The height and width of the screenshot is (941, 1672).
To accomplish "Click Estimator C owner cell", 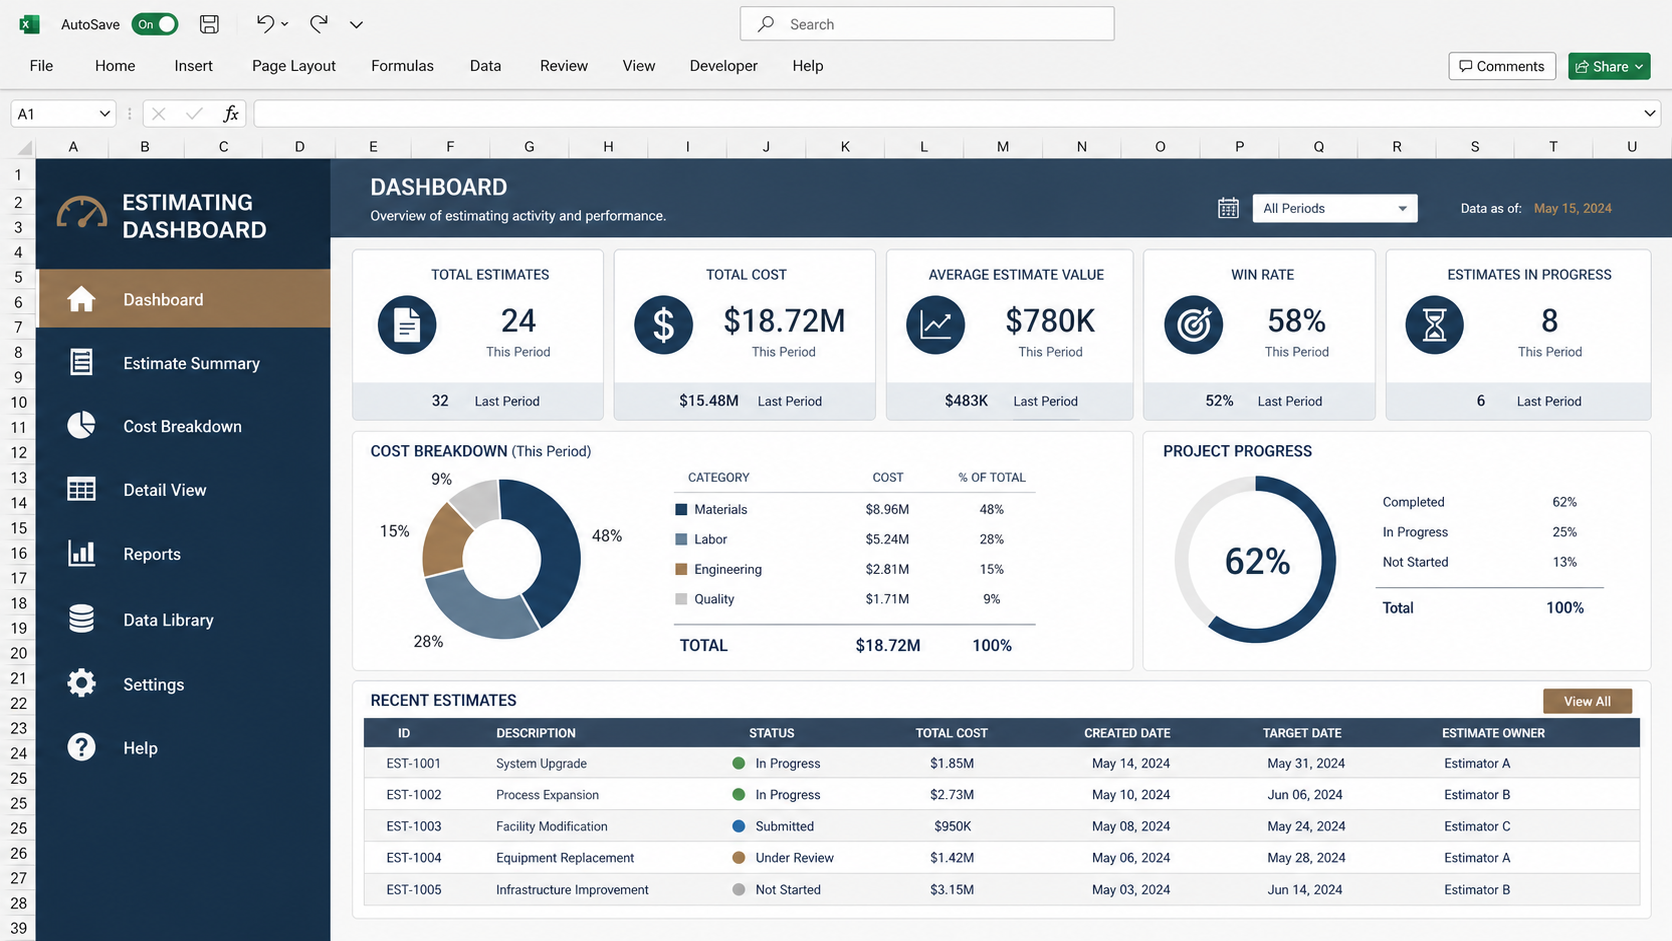I will pyautogui.click(x=1477, y=826).
